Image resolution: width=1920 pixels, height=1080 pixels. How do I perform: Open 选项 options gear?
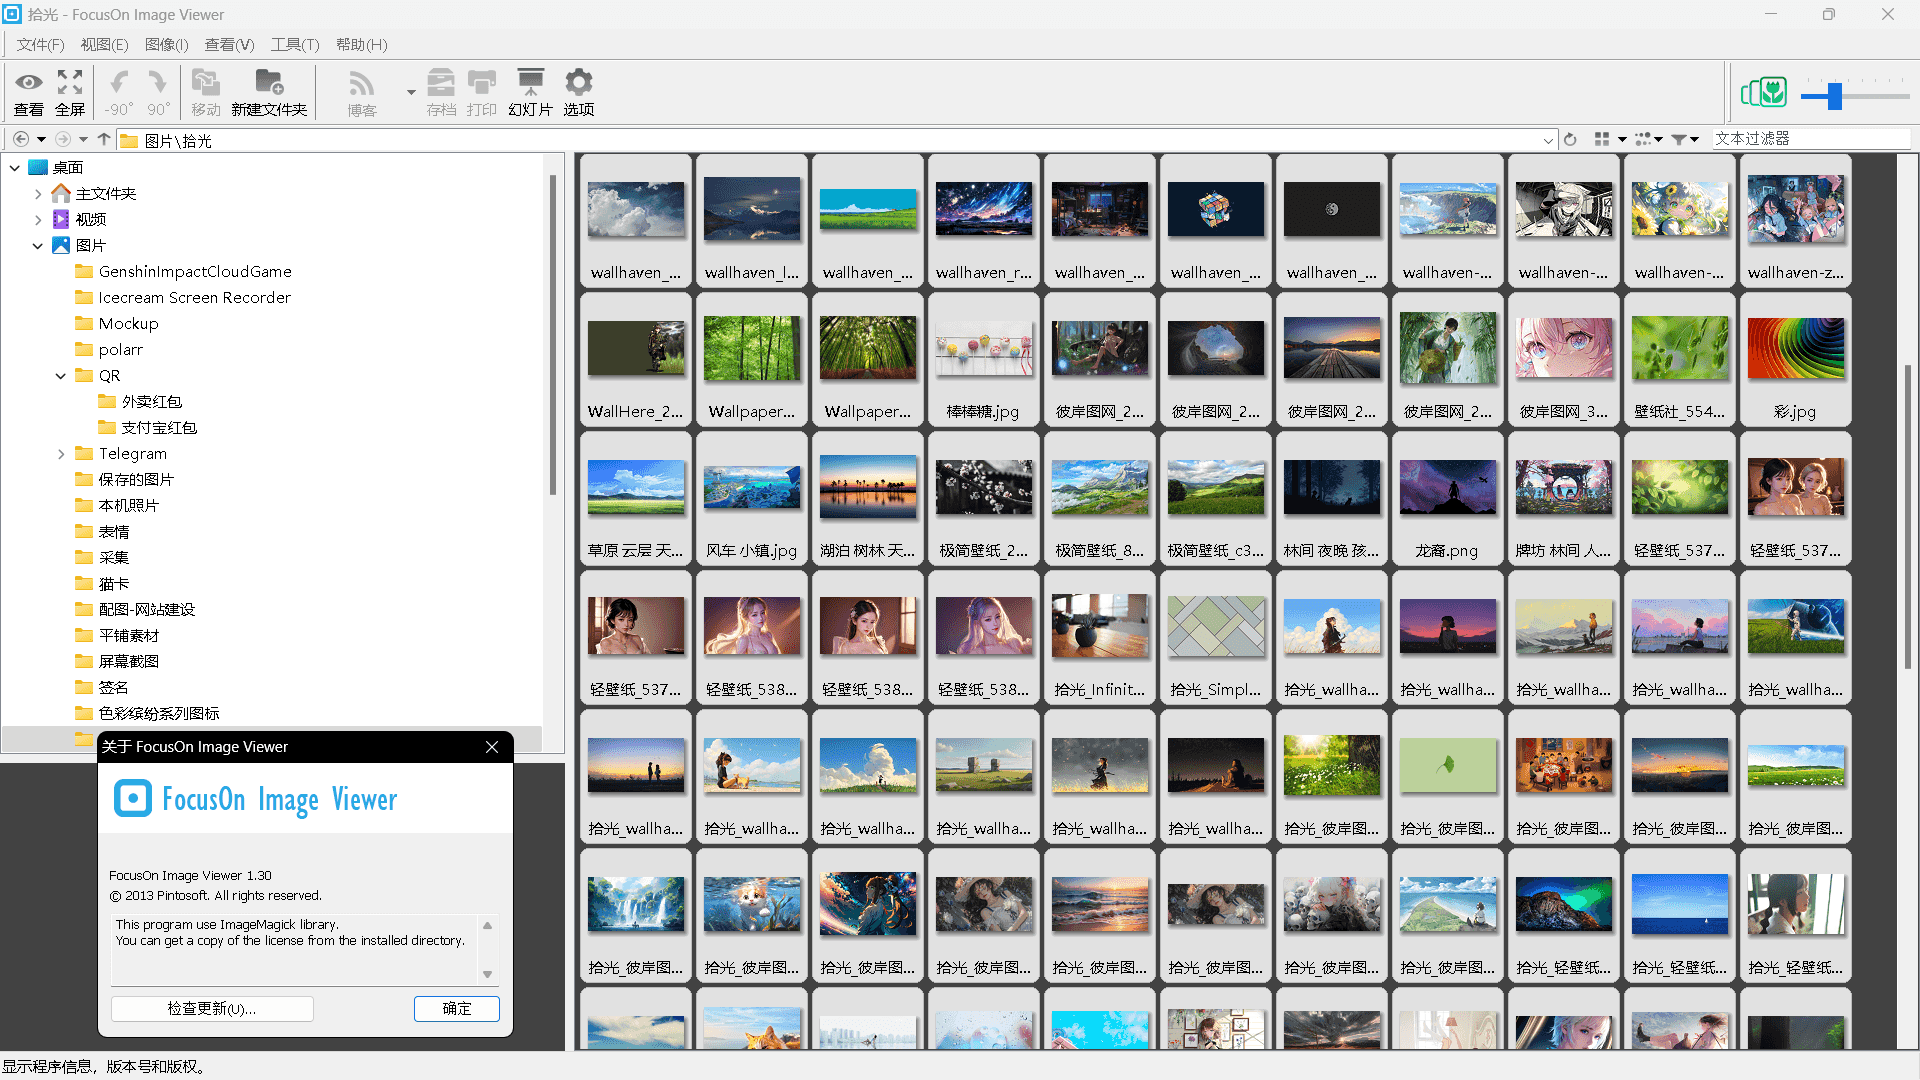(579, 93)
